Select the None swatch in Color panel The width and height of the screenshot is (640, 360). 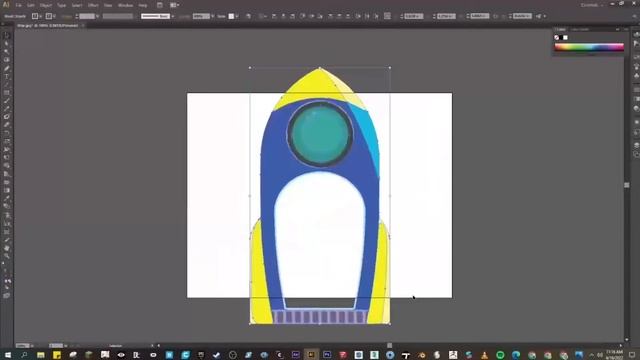coord(557,38)
